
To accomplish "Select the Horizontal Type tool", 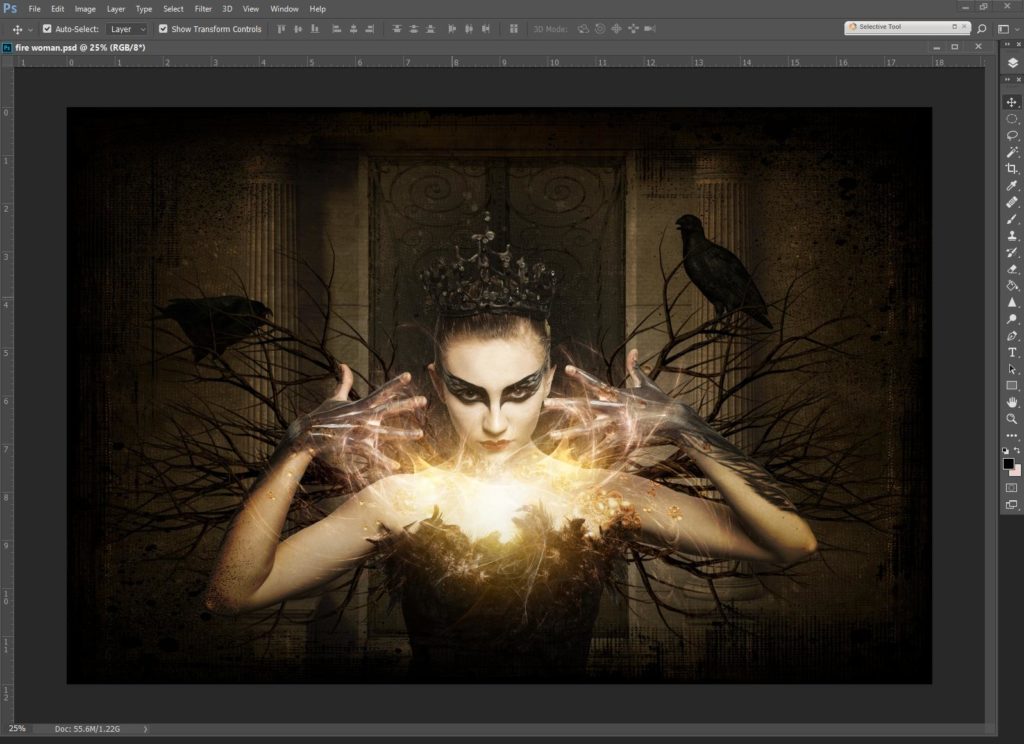I will tap(1012, 352).
